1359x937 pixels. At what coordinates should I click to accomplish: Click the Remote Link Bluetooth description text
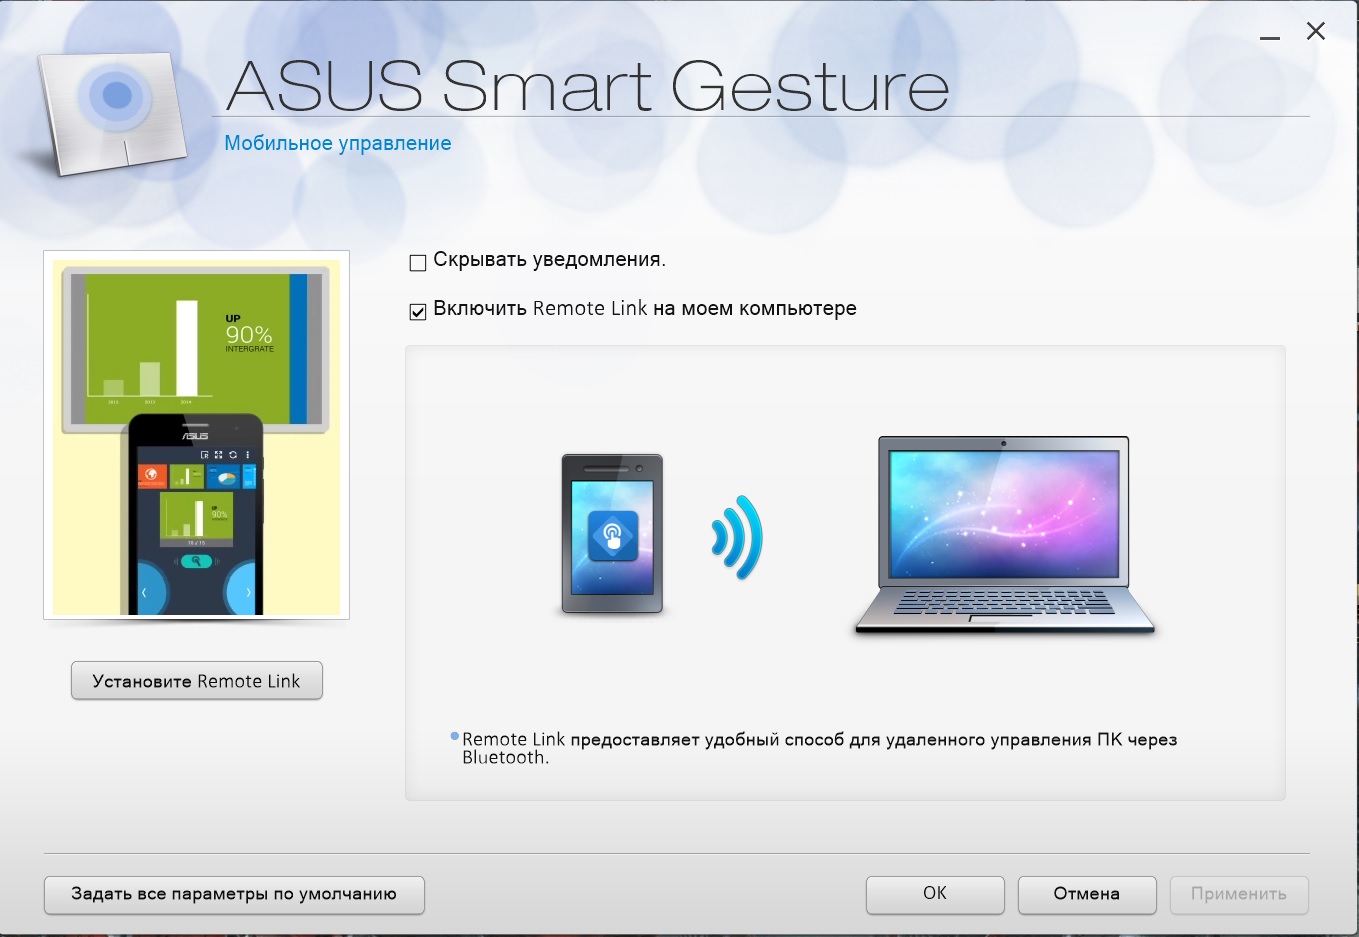point(819,748)
